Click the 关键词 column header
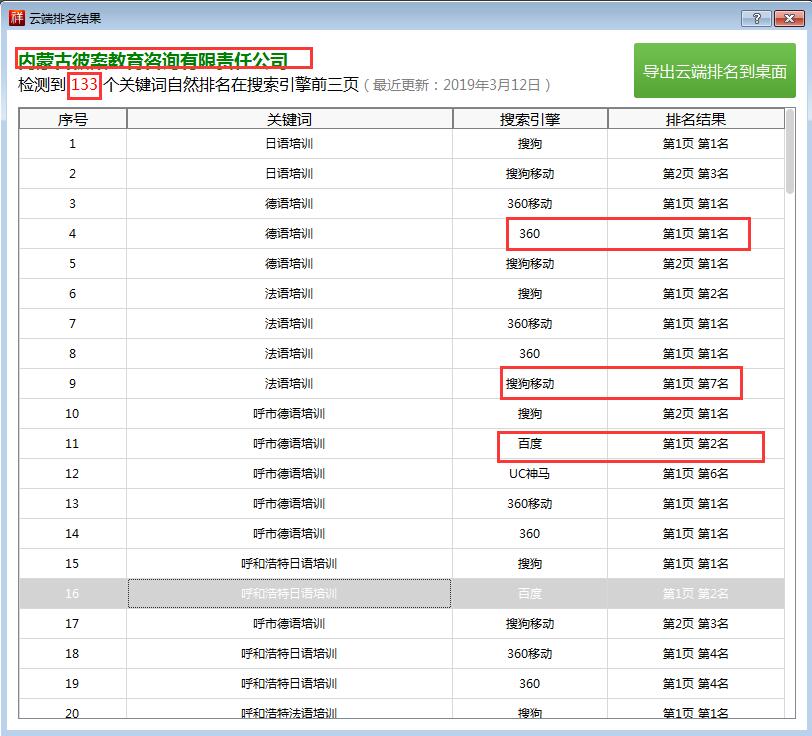The height and width of the screenshot is (736, 812). click(288, 118)
